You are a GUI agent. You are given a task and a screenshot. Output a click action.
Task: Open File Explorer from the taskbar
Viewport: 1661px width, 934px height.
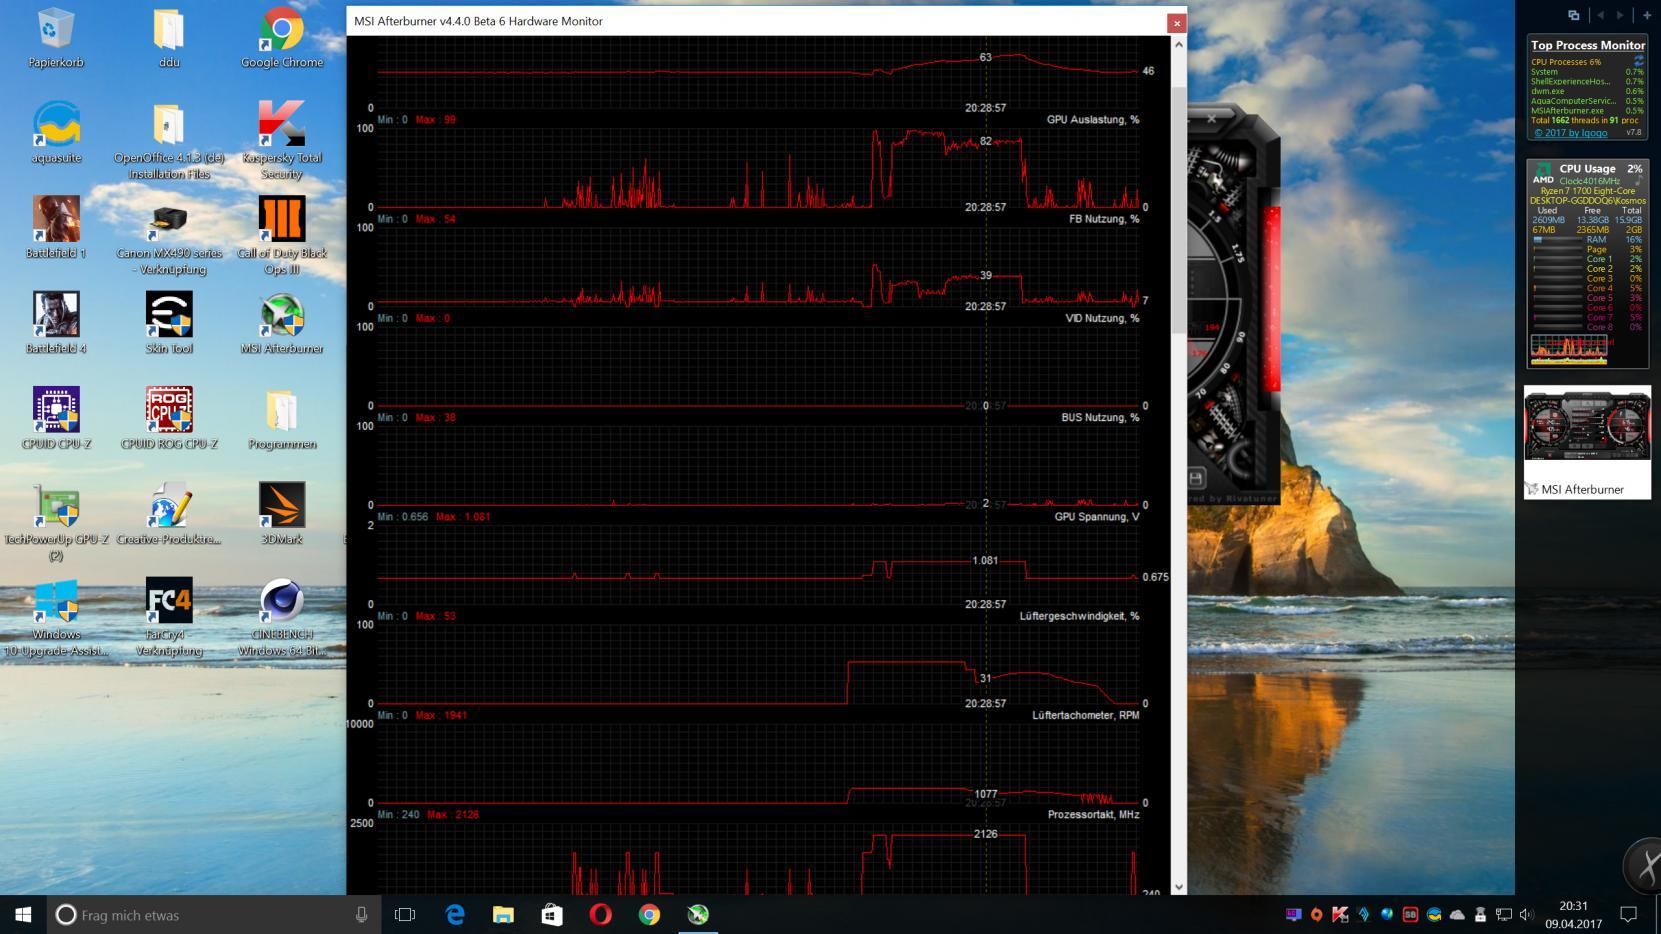click(503, 914)
